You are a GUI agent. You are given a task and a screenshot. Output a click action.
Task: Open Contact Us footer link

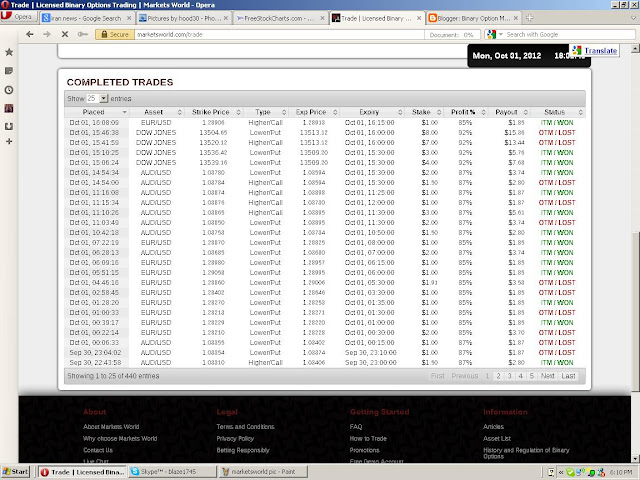click(x=98, y=450)
